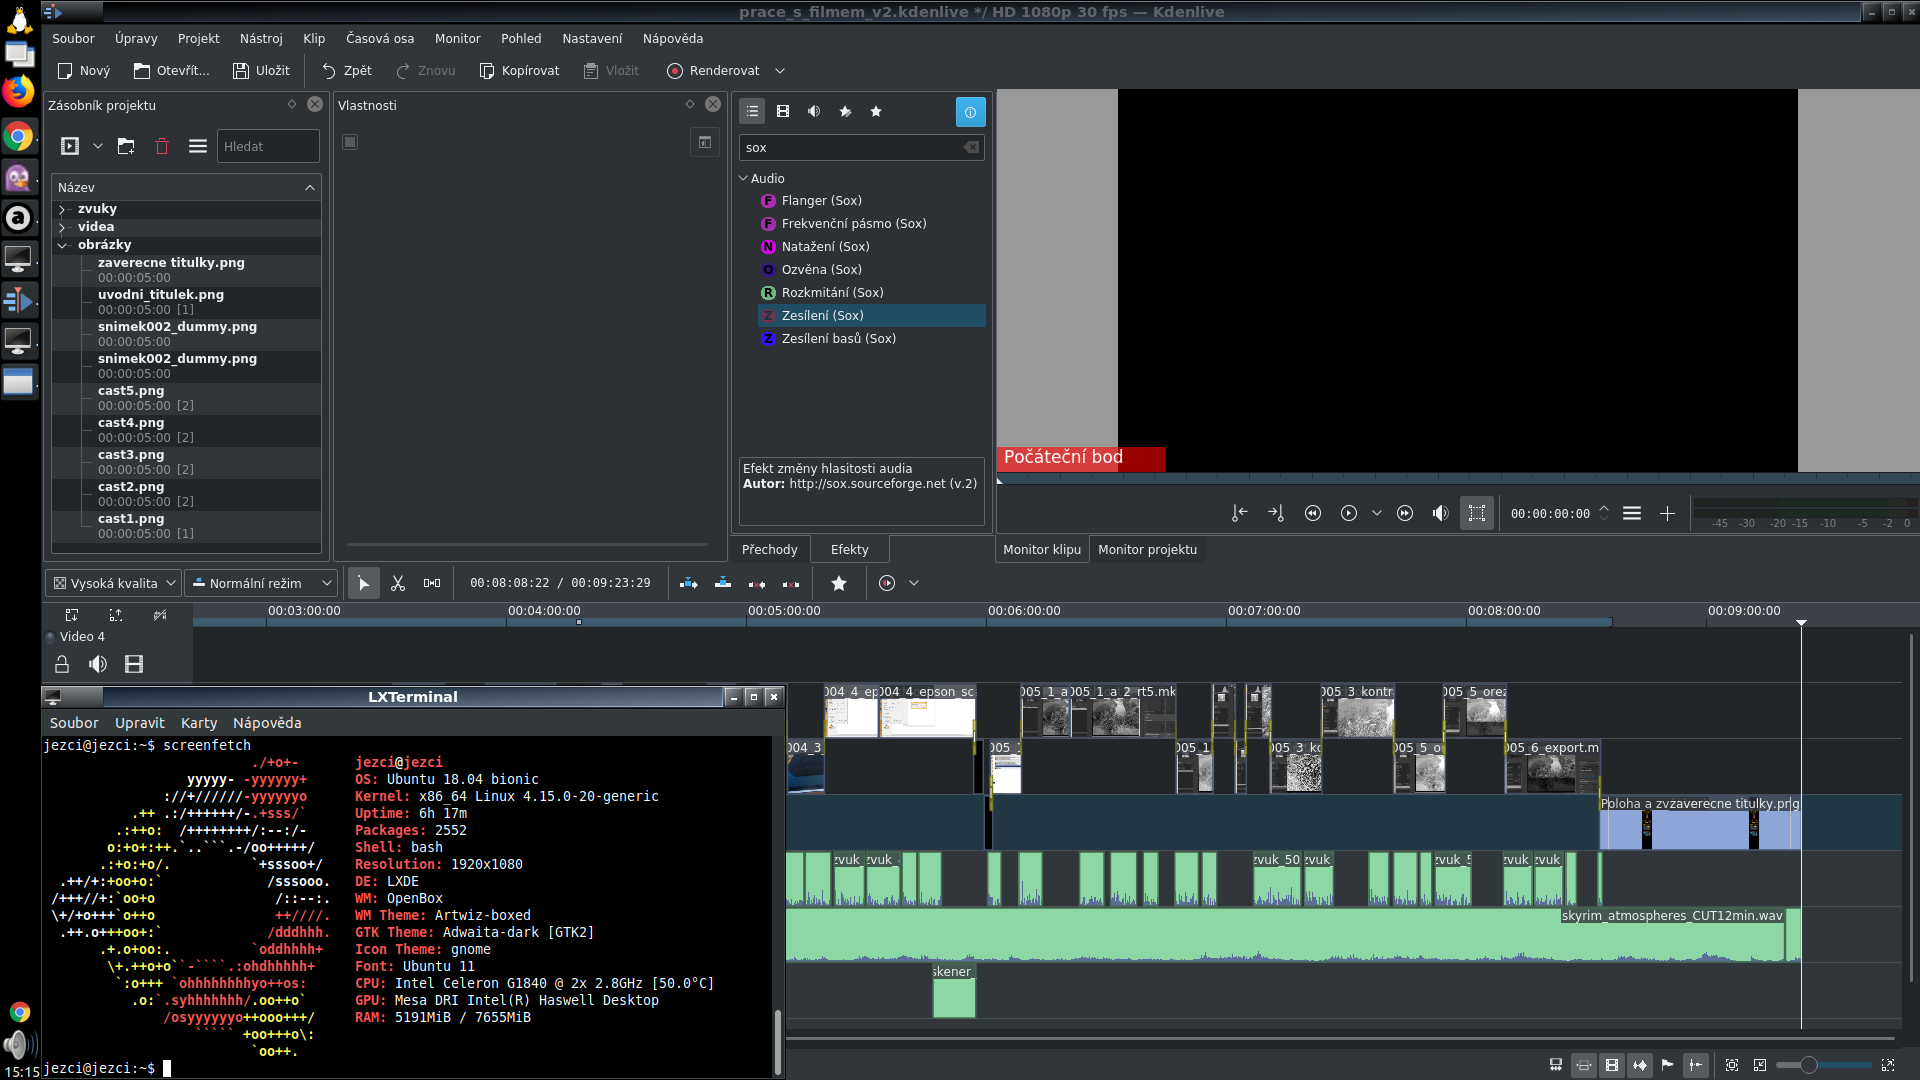Open the Normální režim edit mode dropdown
The width and height of the screenshot is (1920, 1080).
coord(260,583)
